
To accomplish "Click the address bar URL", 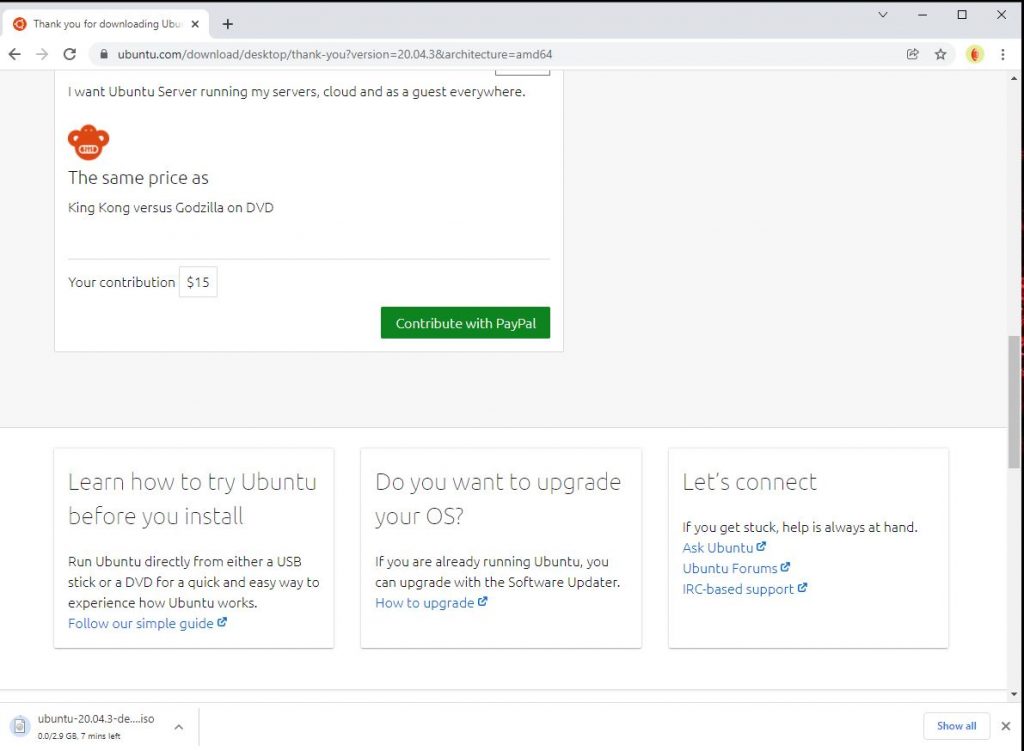I will (334, 54).
